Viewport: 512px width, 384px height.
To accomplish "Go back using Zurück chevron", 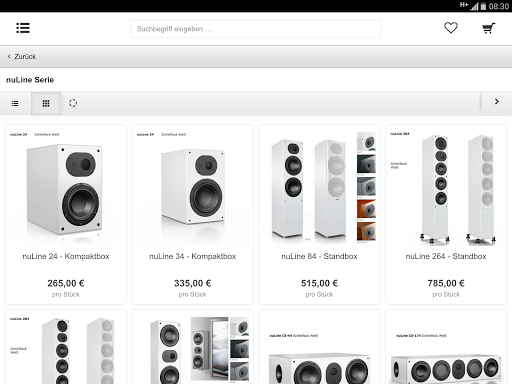I will point(22,57).
